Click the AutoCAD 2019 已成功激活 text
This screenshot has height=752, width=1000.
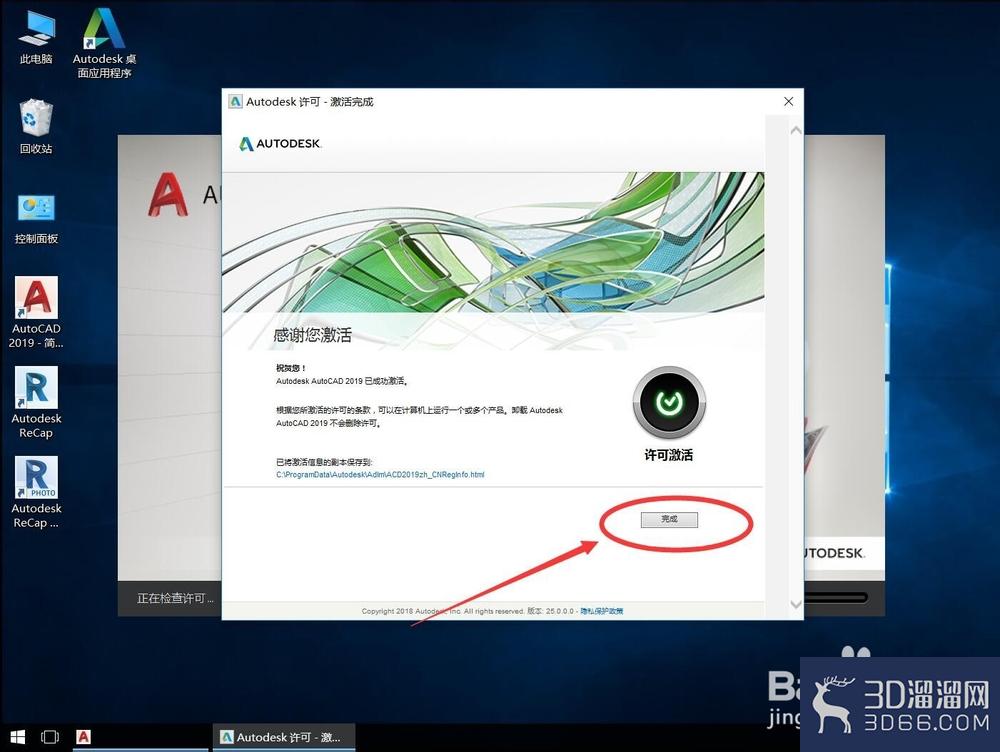(342, 381)
